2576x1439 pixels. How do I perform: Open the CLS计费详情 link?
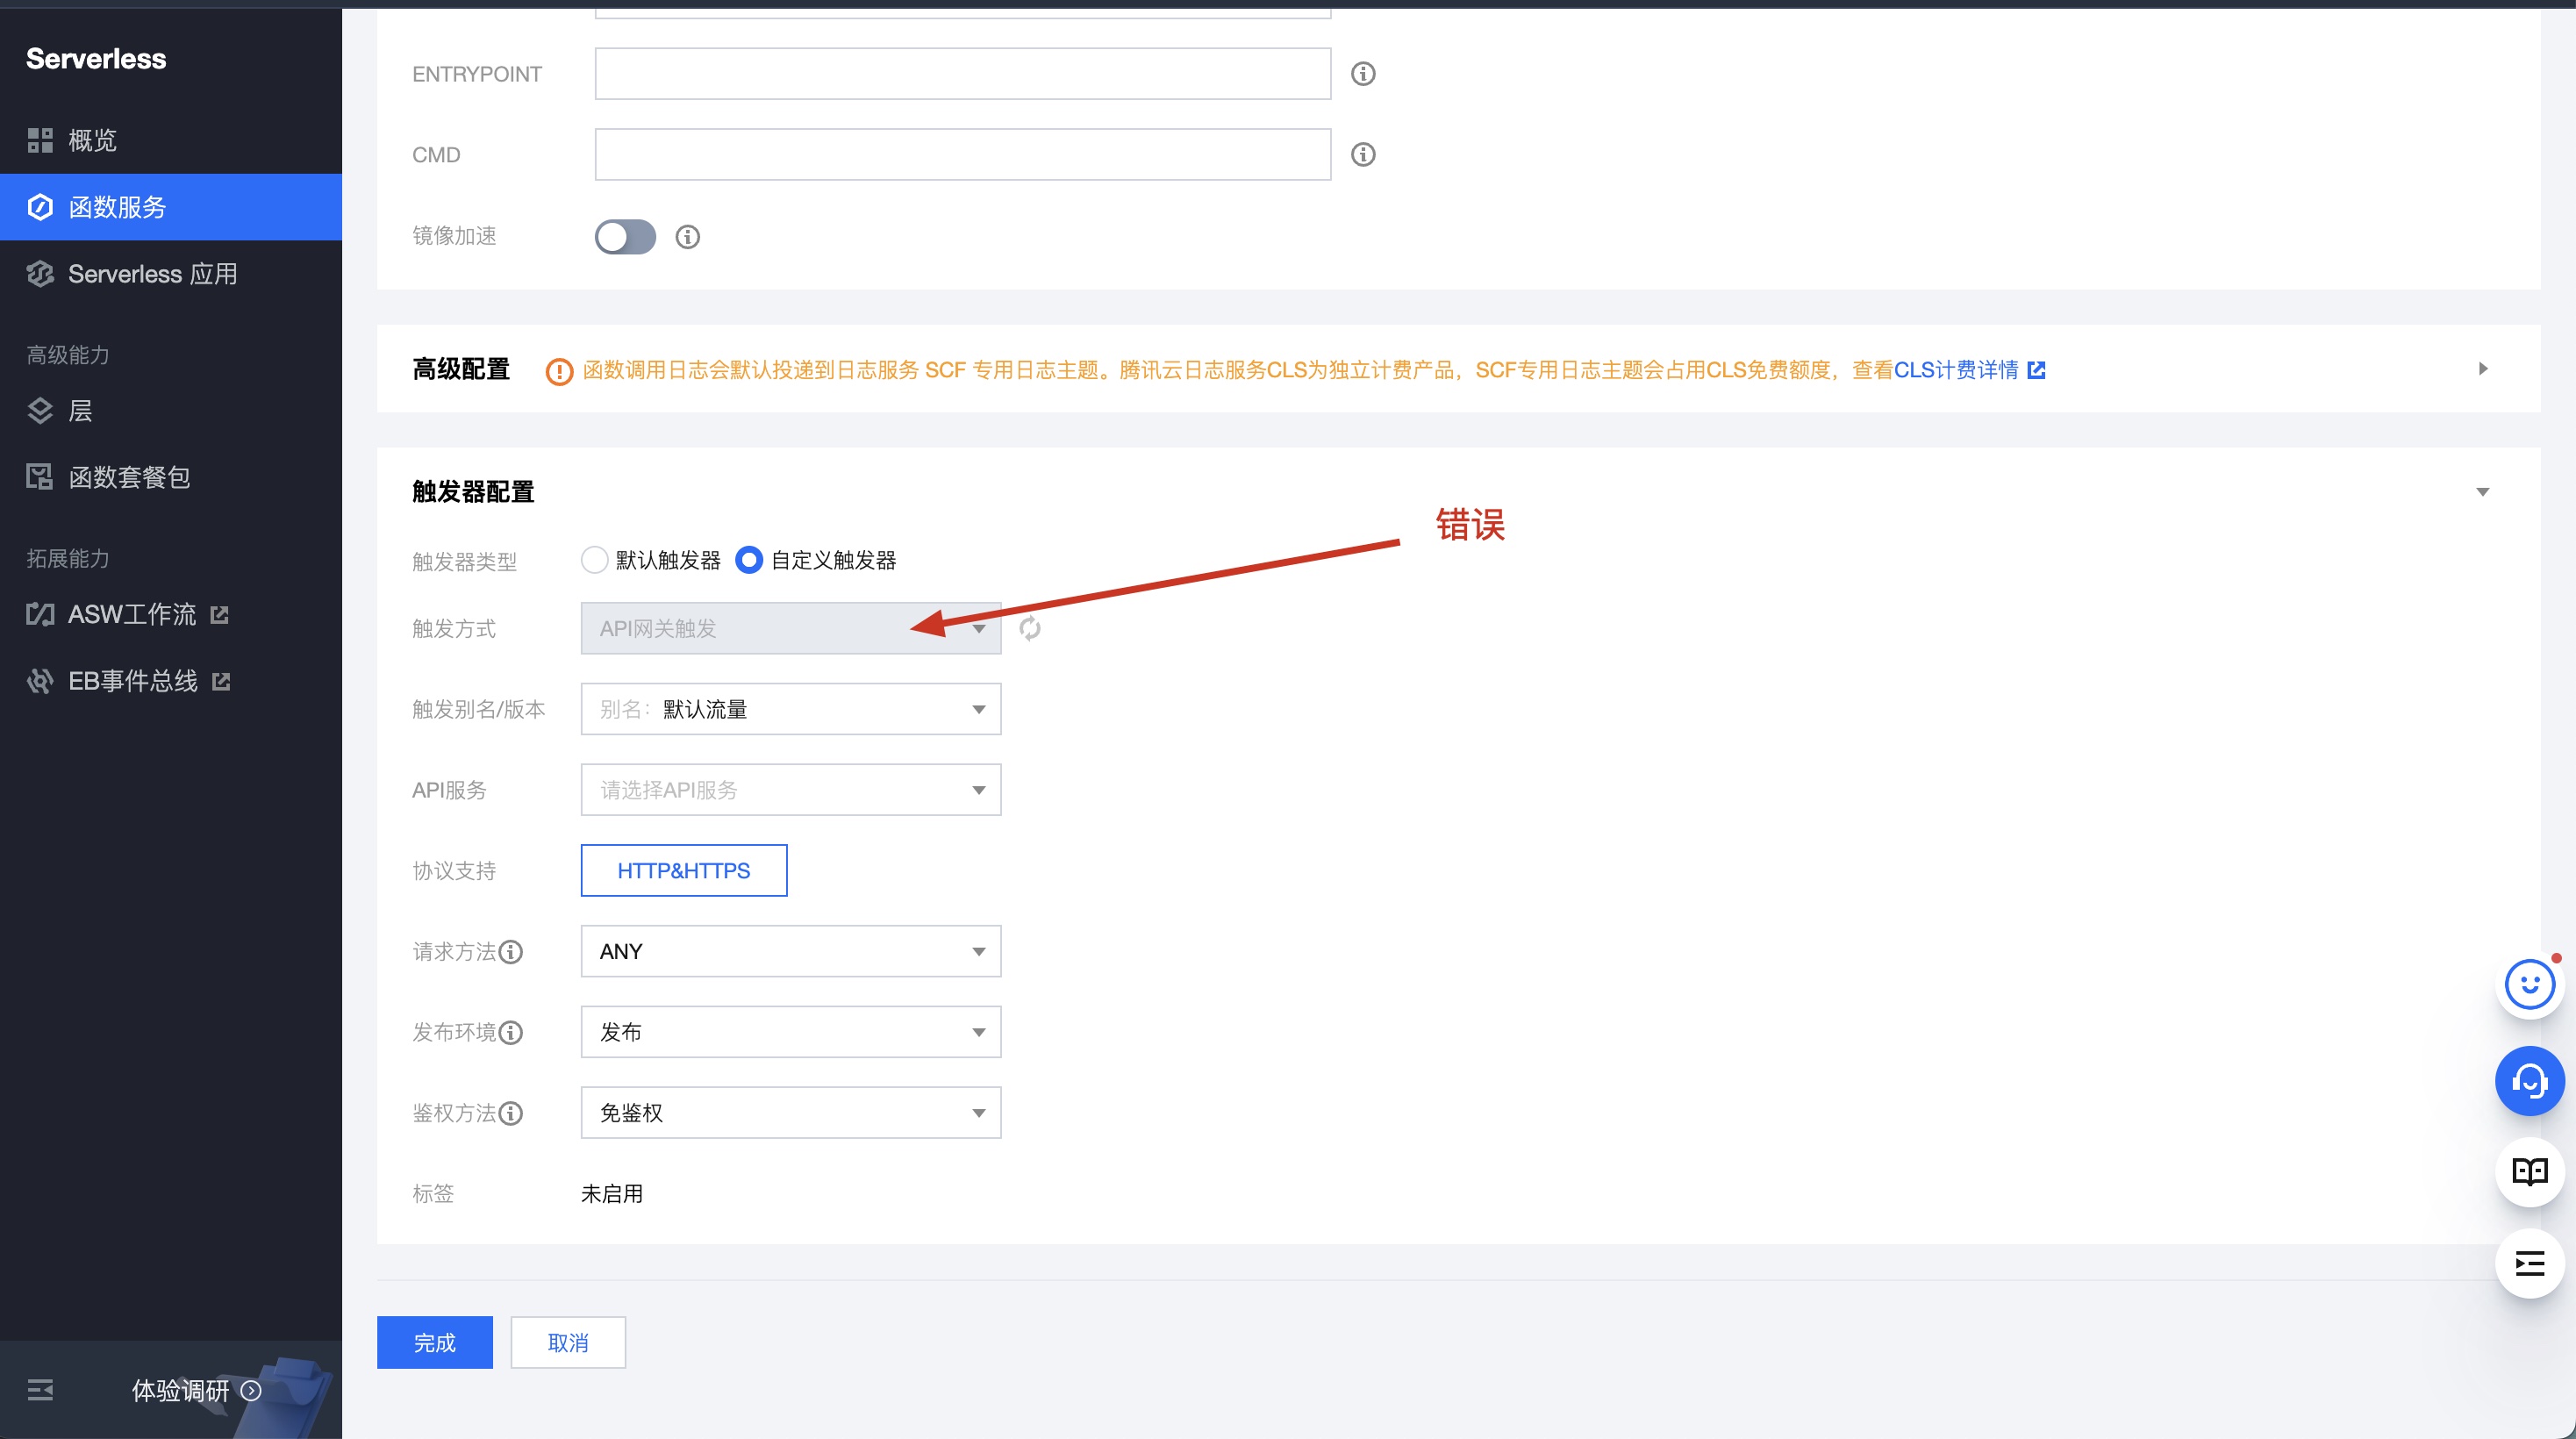[1955, 370]
